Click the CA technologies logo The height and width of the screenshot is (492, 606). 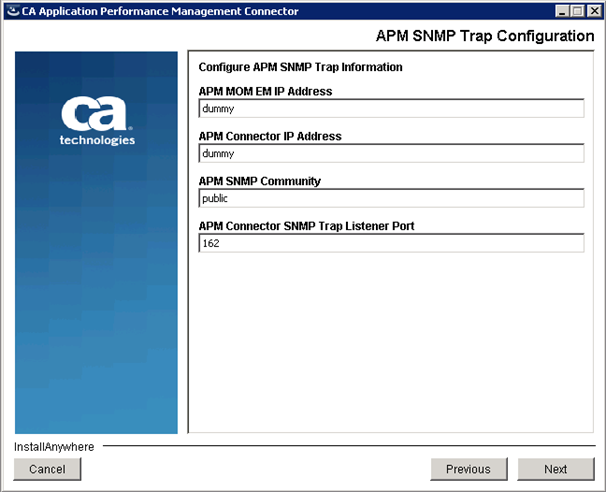click(97, 121)
